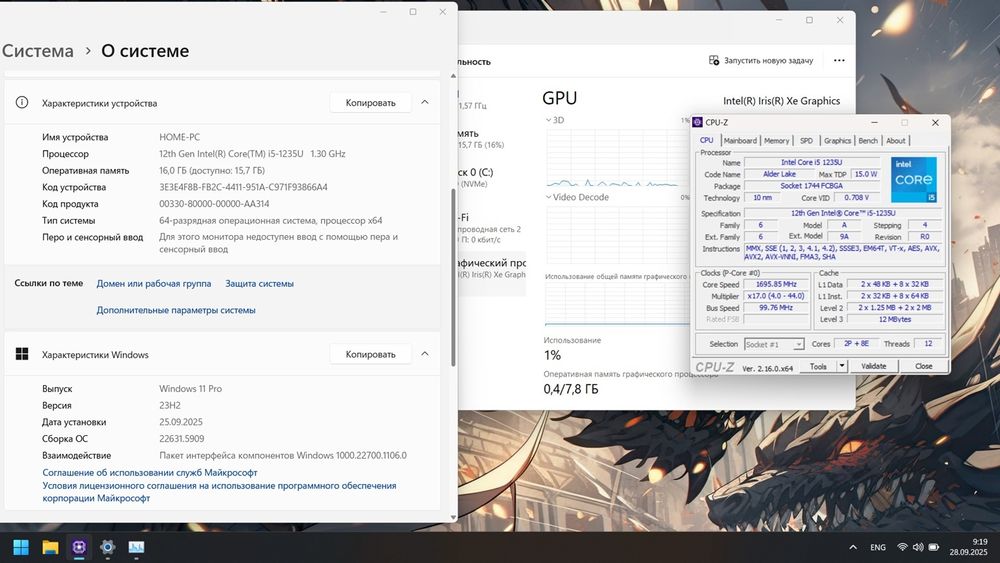Open the Домен или рабочая группа link
1000x563 pixels.
[154, 284]
